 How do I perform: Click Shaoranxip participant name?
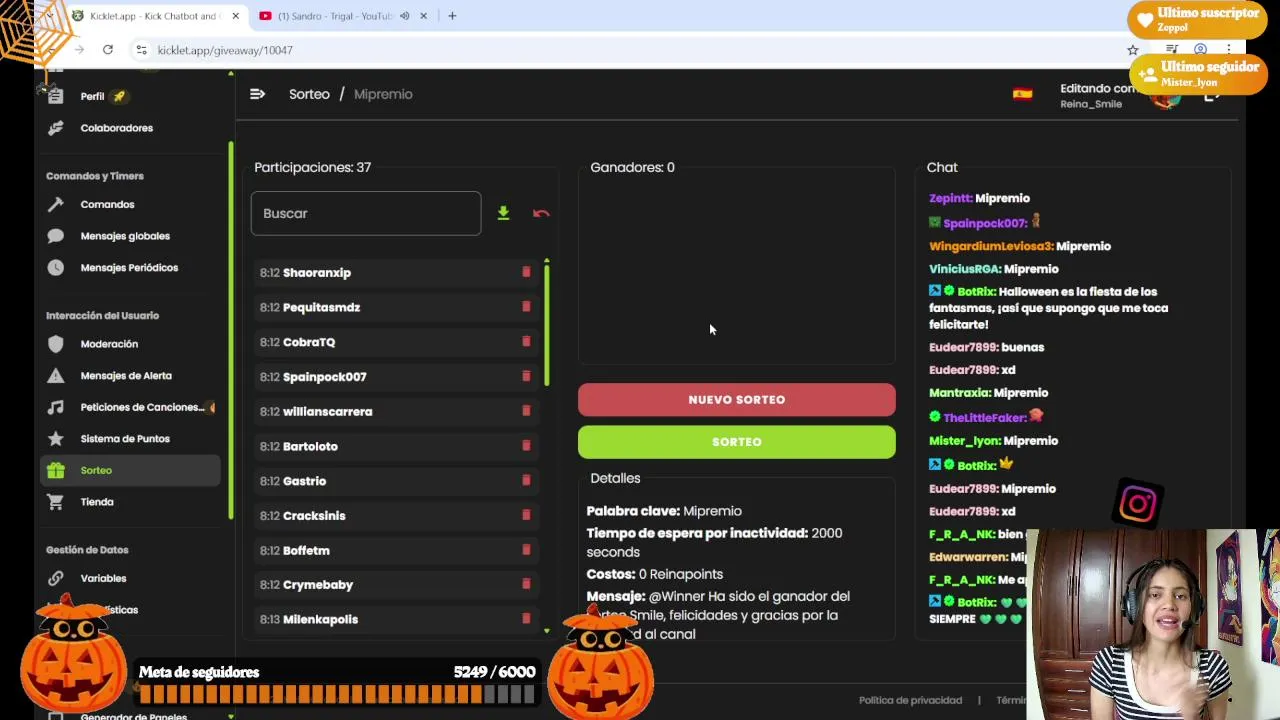(x=317, y=272)
